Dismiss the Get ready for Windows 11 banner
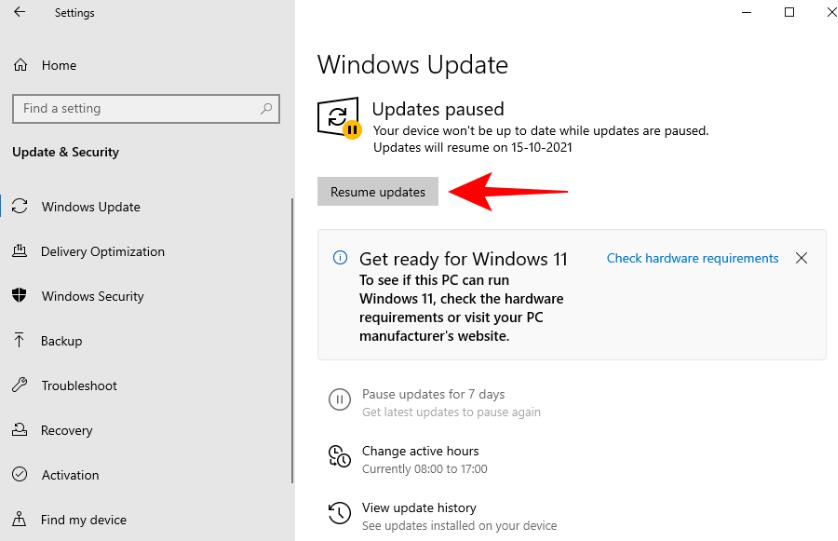 (801, 258)
